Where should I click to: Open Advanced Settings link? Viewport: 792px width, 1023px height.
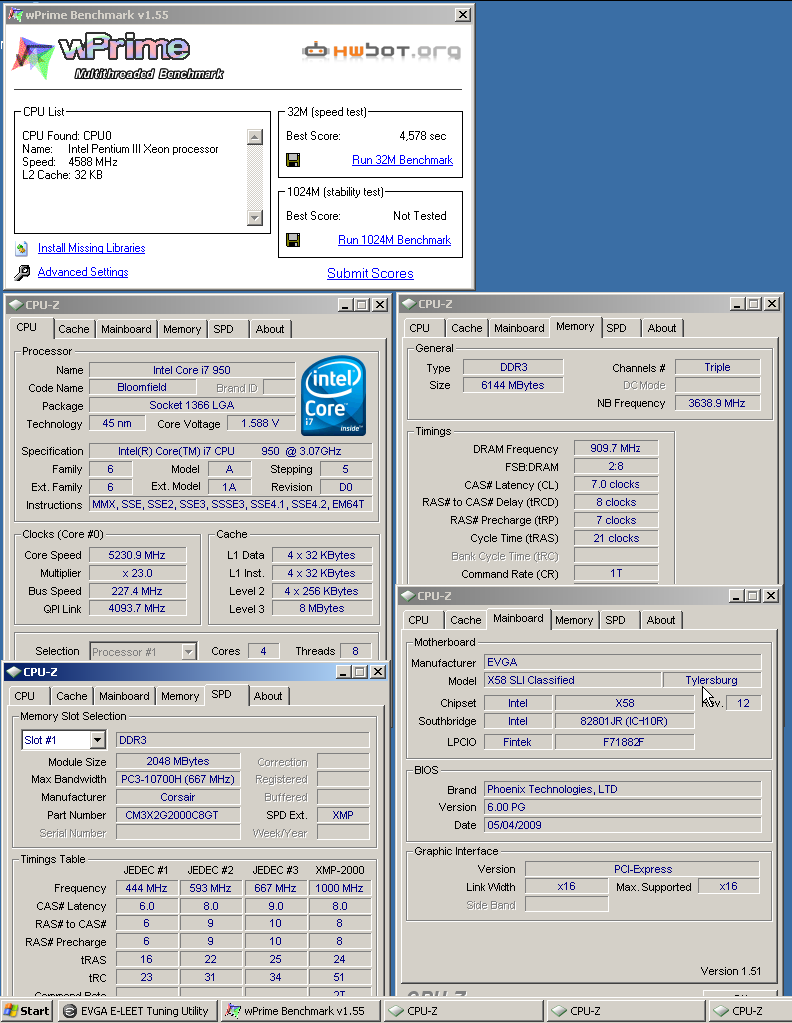pos(83,272)
